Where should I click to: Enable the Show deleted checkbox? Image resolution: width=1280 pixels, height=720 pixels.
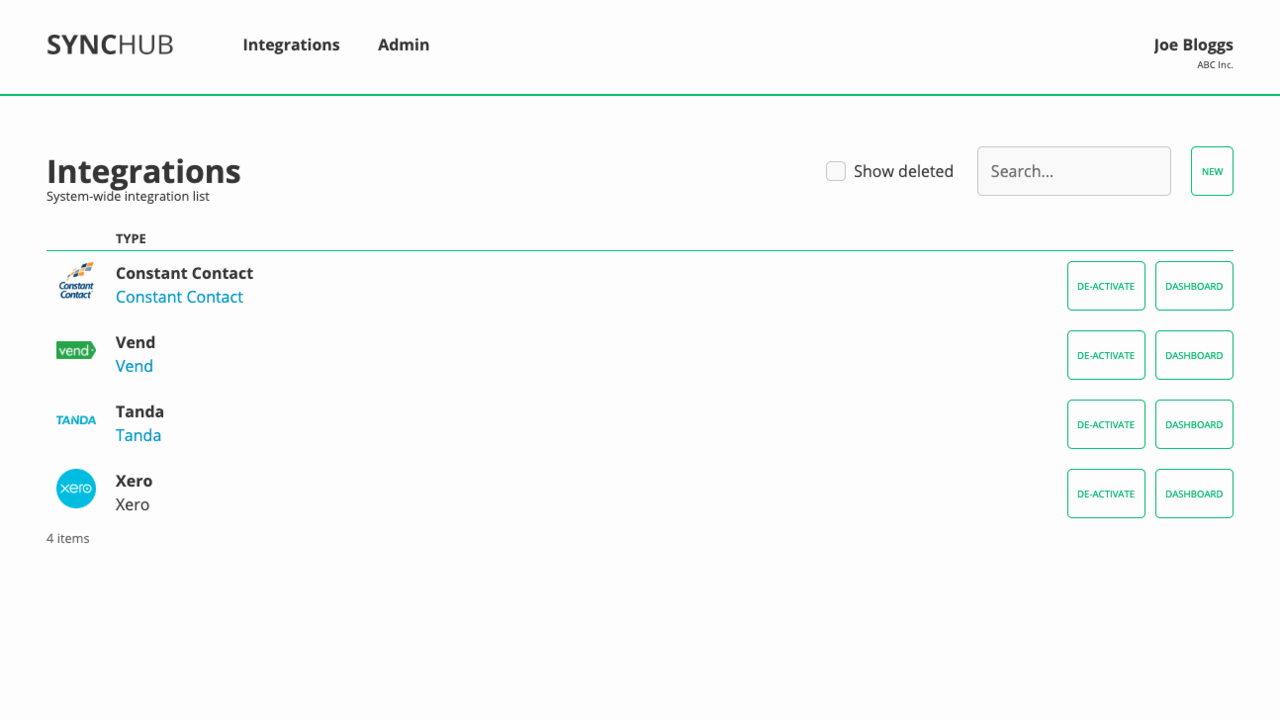[836, 171]
